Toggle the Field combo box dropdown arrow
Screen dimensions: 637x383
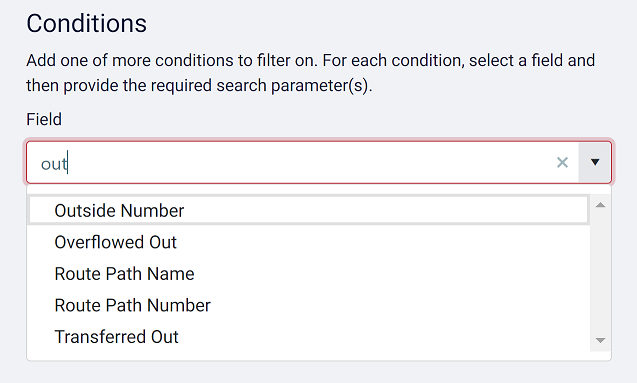click(595, 162)
